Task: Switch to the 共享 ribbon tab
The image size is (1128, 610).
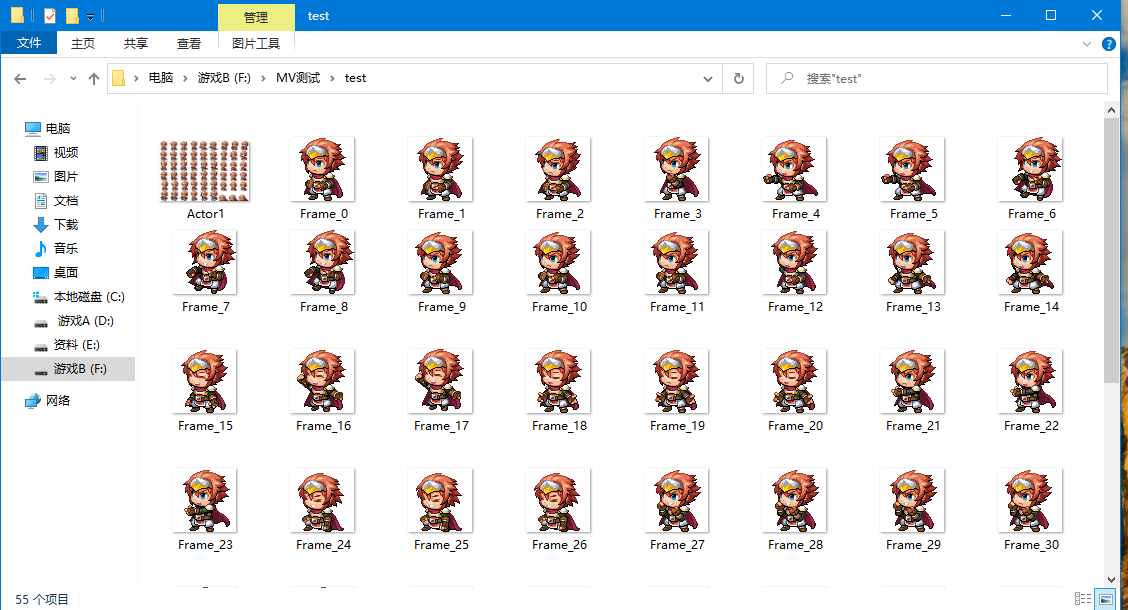Action: click(136, 43)
